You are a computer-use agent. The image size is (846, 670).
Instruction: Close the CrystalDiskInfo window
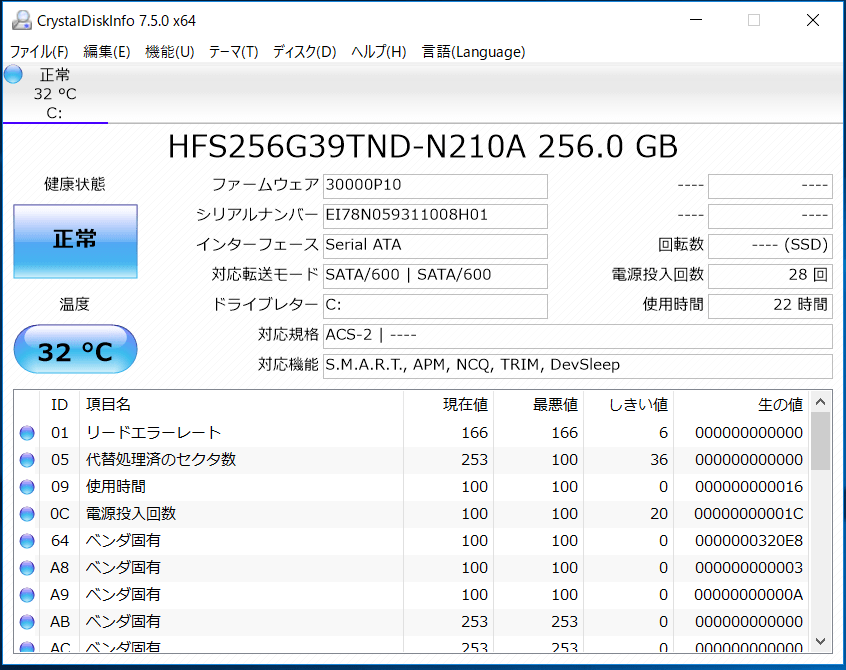coord(813,20)
